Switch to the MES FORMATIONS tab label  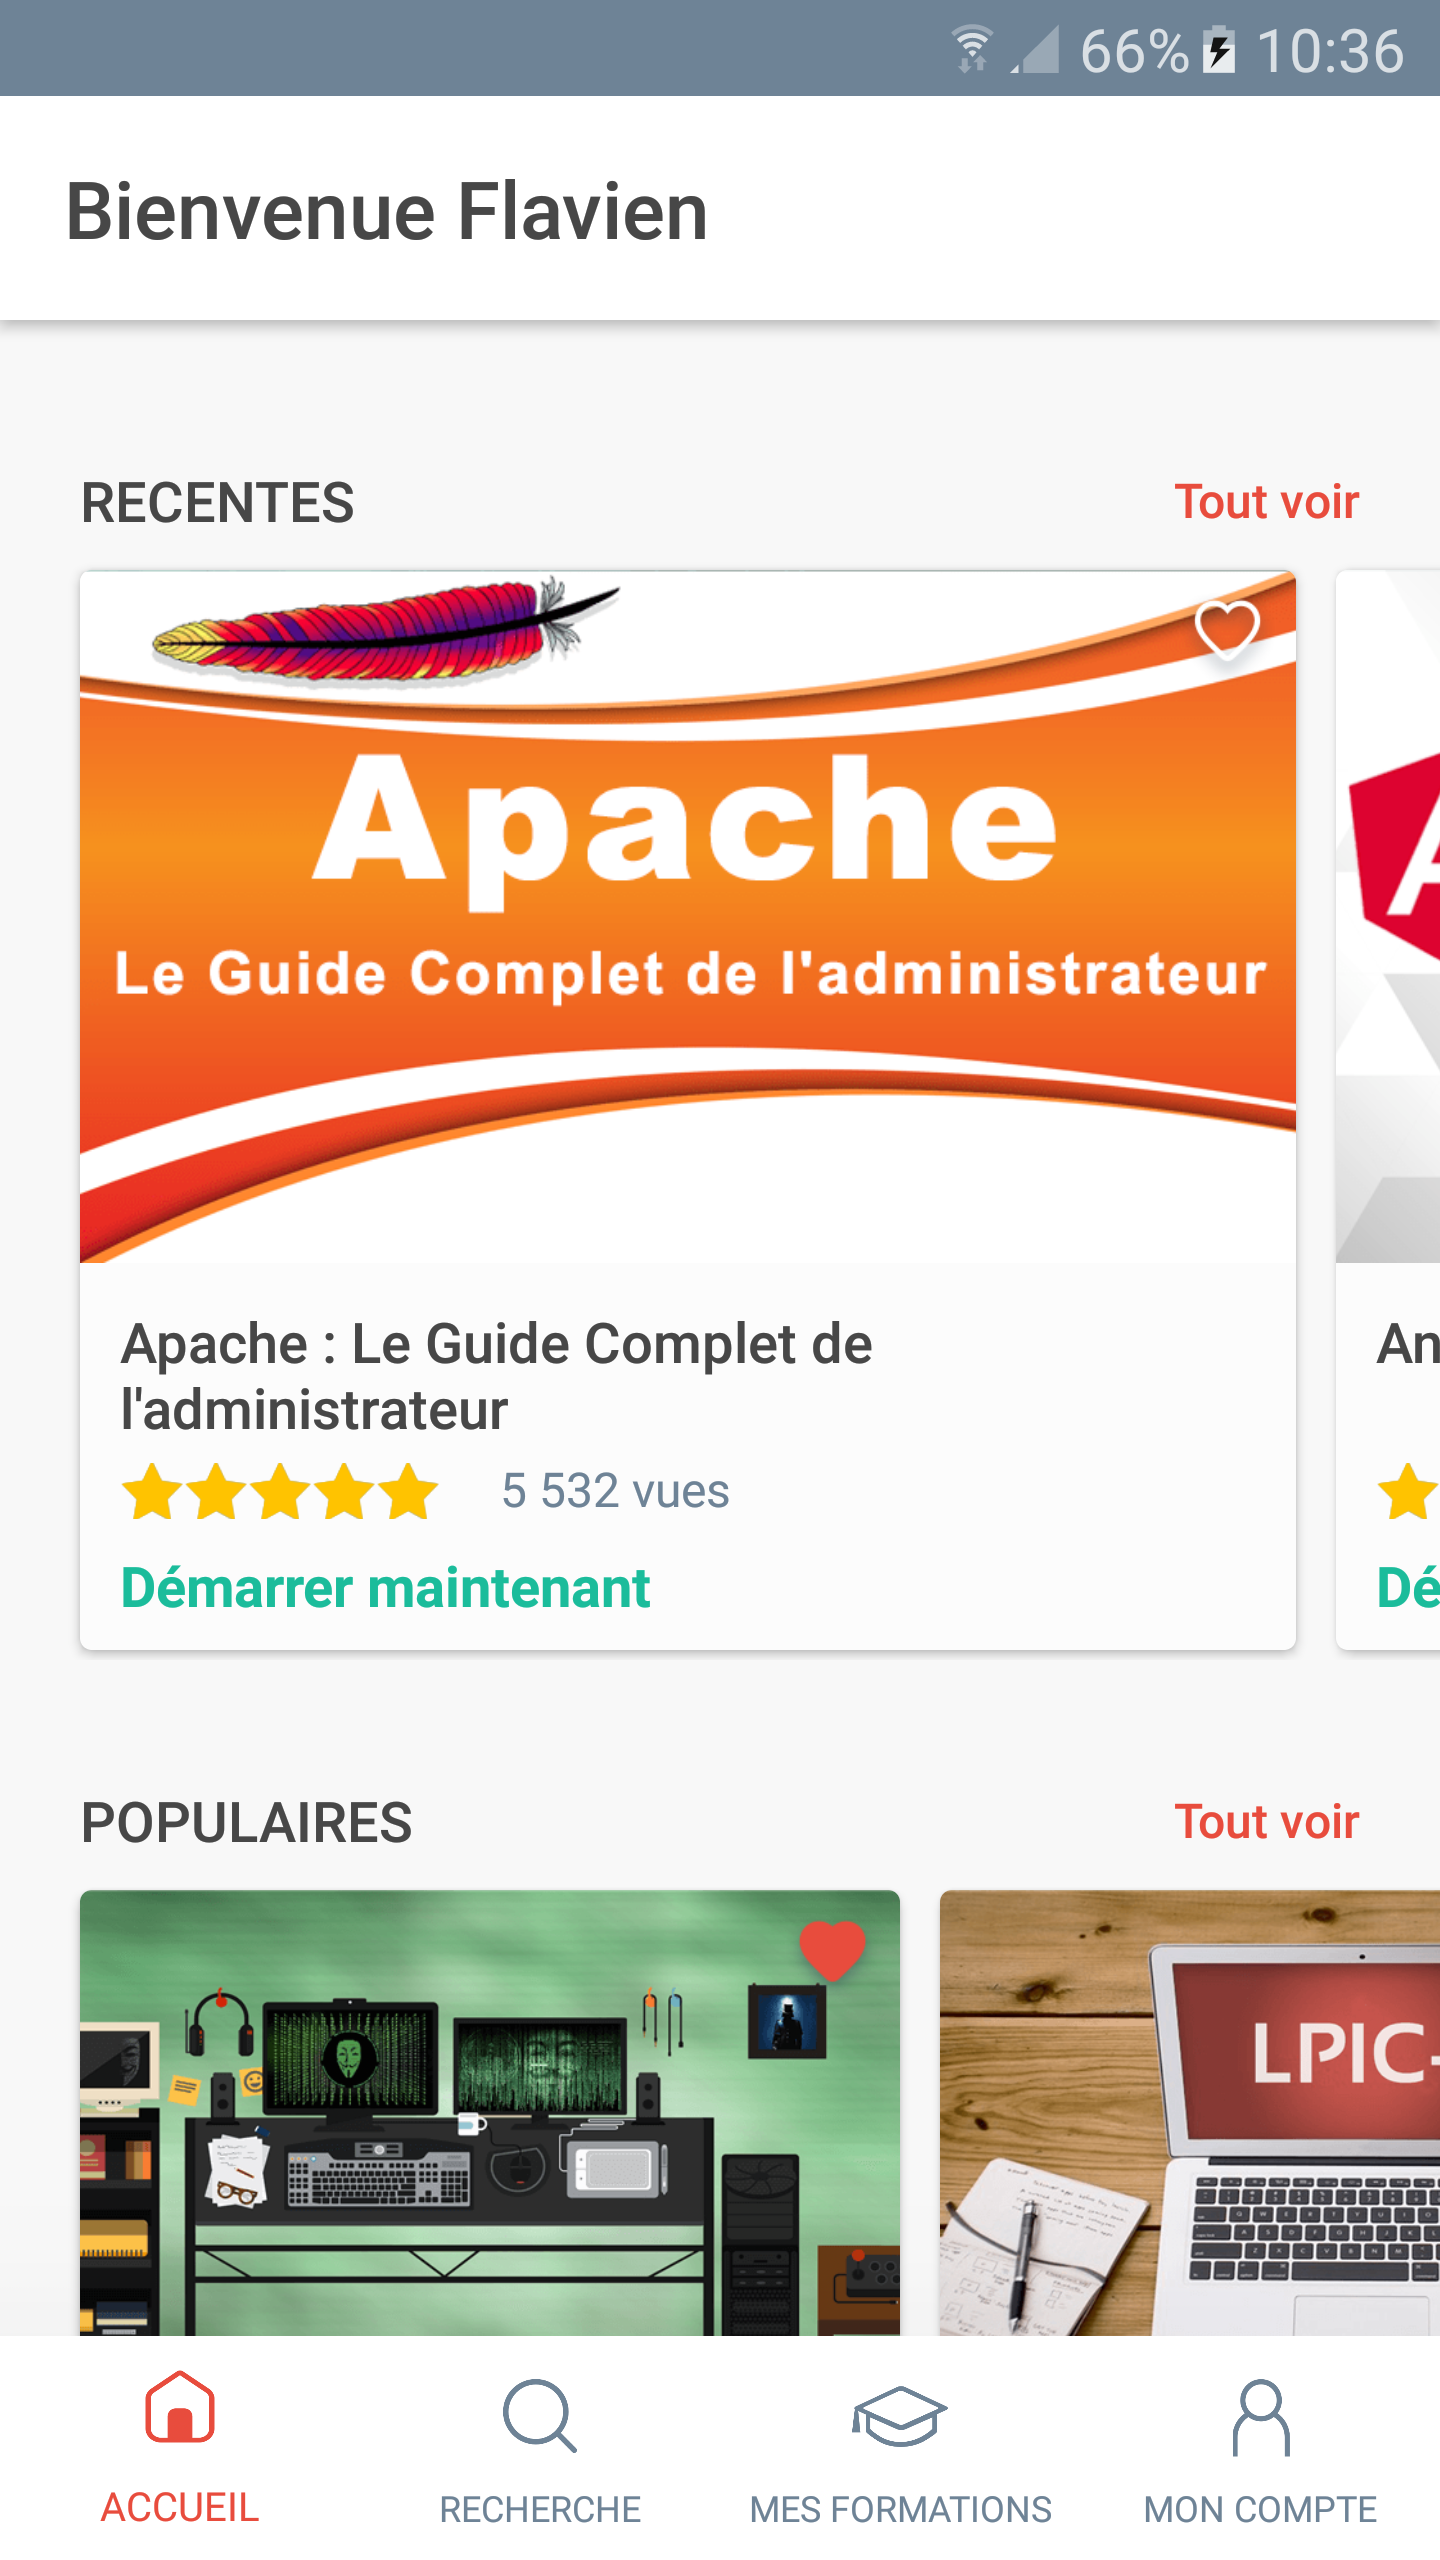pos(900,2509)
